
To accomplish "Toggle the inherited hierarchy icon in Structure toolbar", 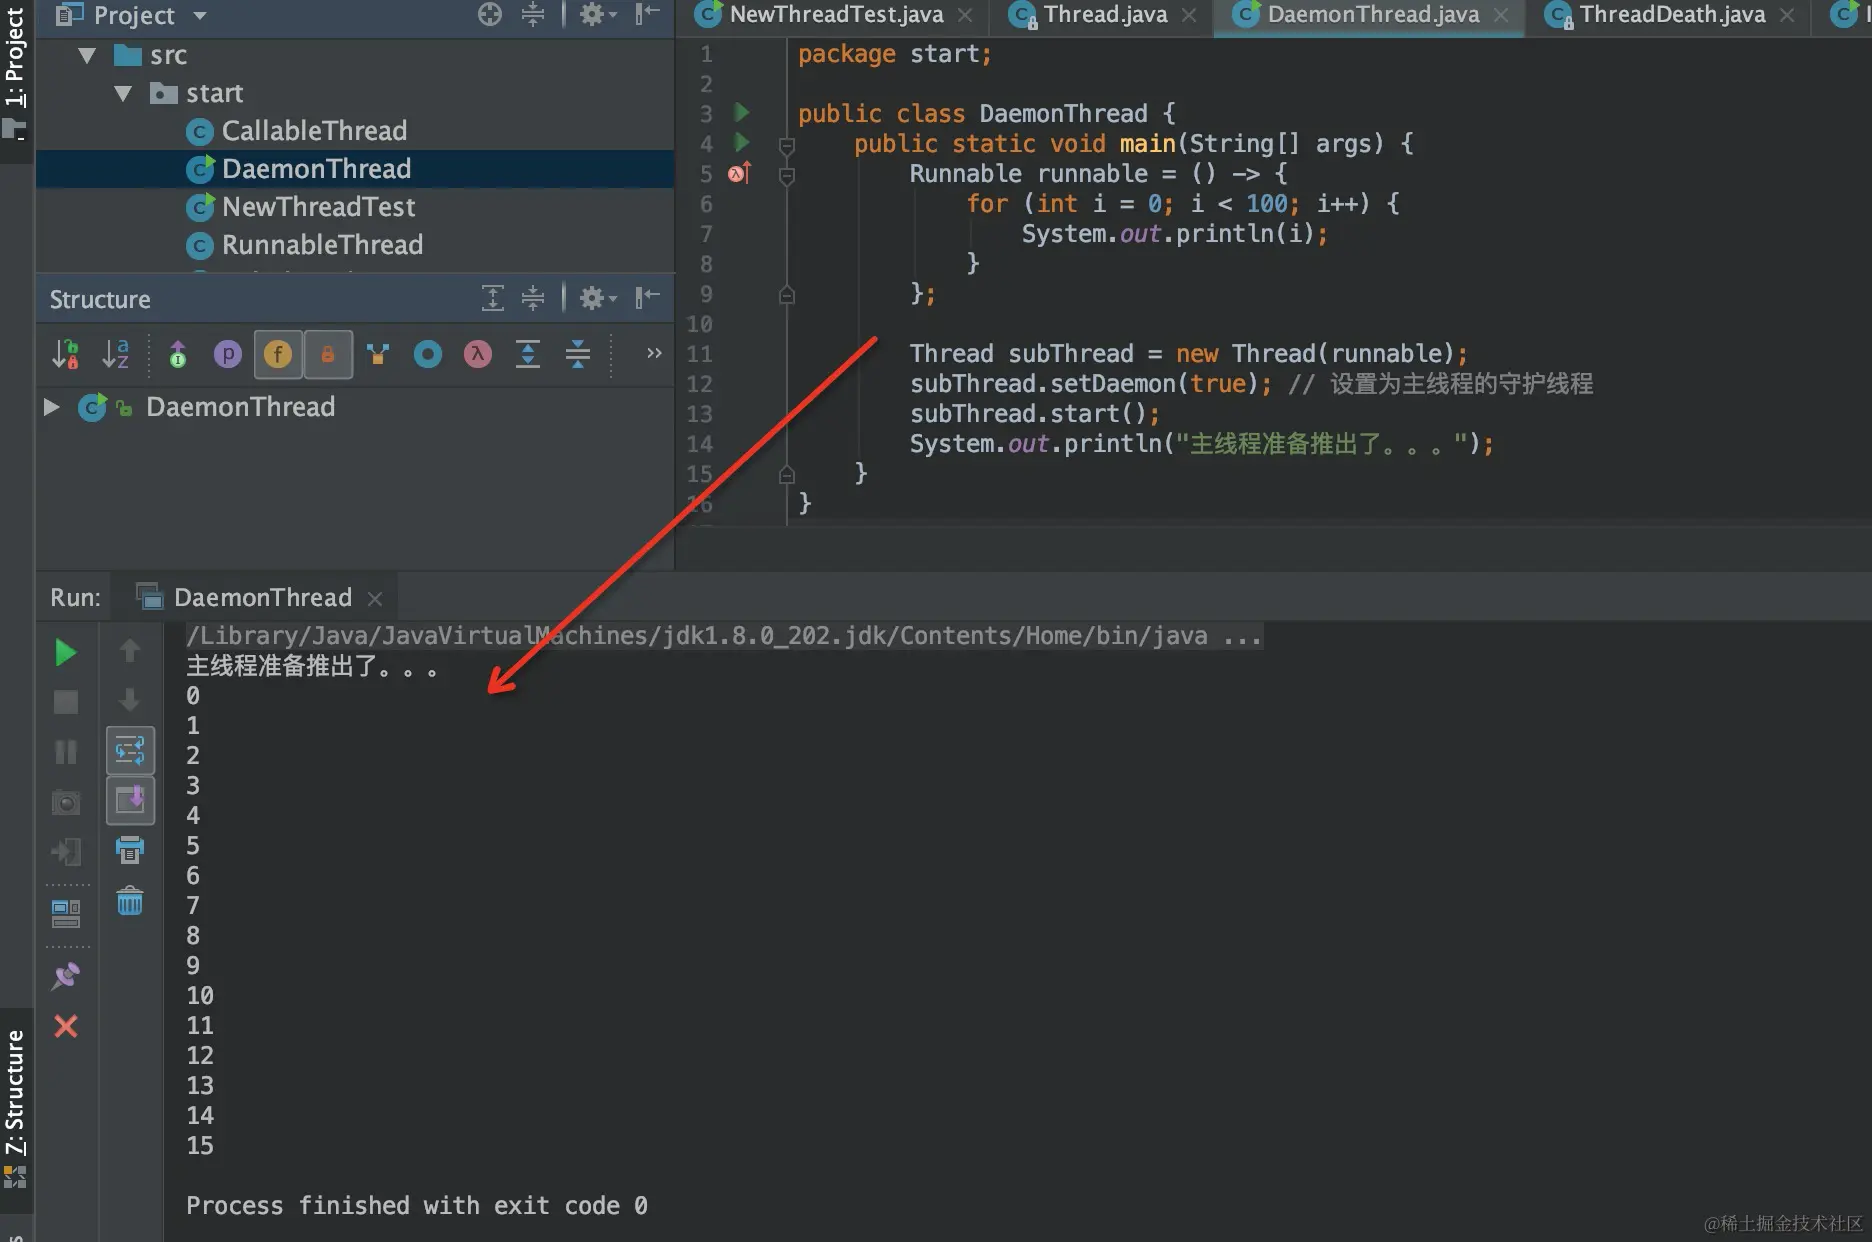I will (x=378, y=354).
